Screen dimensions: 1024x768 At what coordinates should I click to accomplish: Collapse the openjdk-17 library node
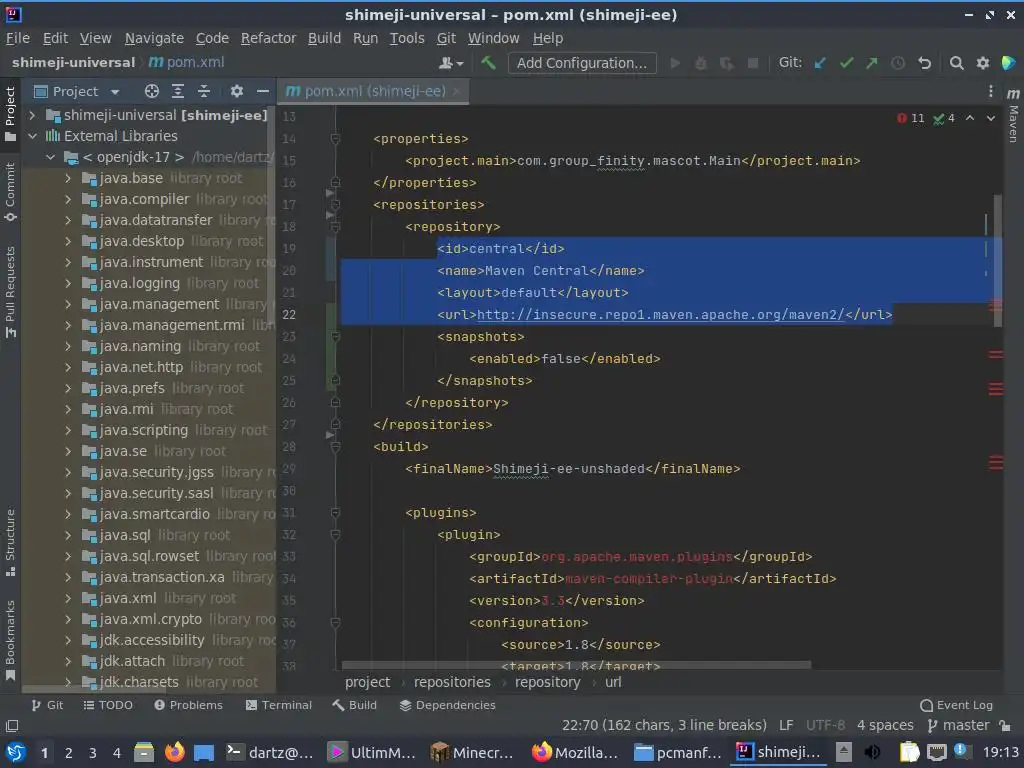[x=50, y=157]
